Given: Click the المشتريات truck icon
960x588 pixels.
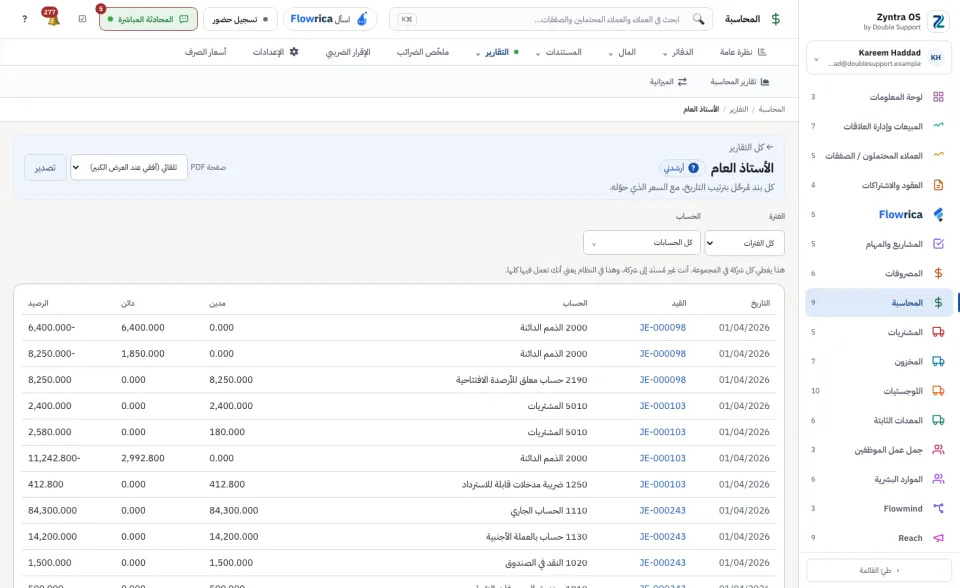Looking at the screenshot, I should (938, 332).
